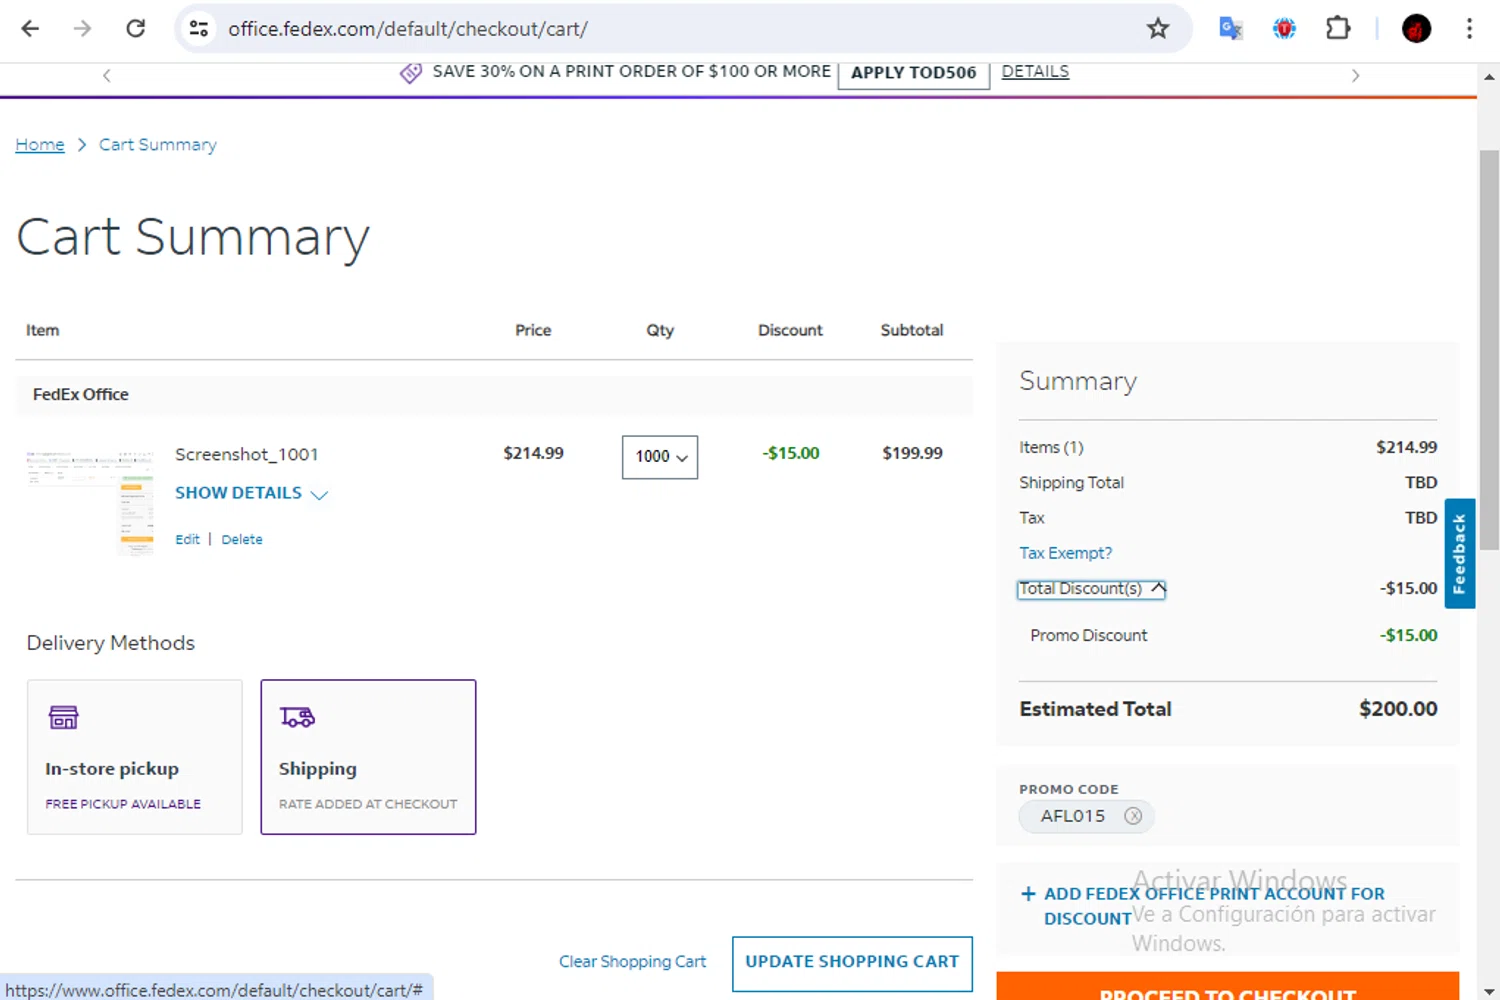
Task: Click the -$15.00 item discount value
Action: [x=791, y=453]
